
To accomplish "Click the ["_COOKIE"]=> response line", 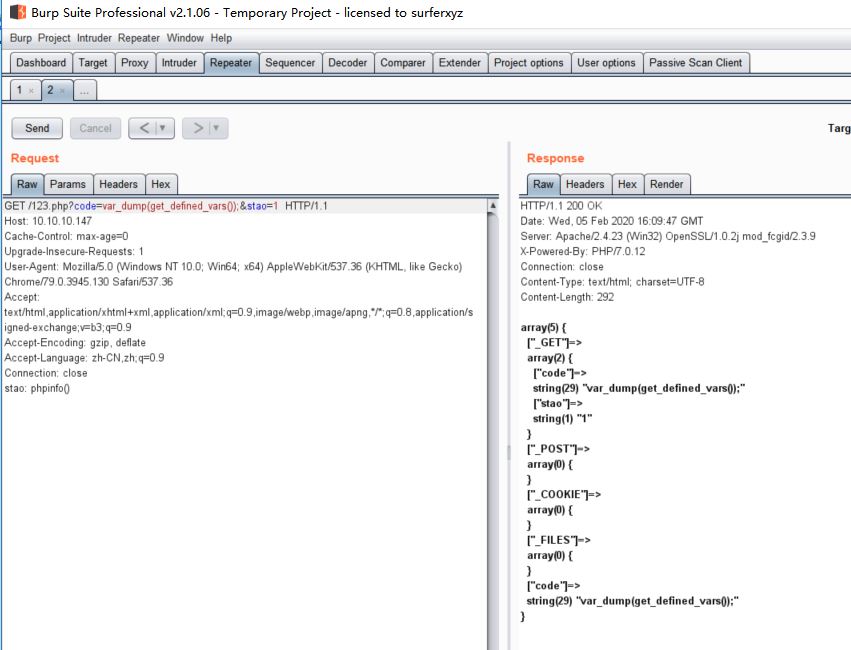I will (x=564, y=495).
